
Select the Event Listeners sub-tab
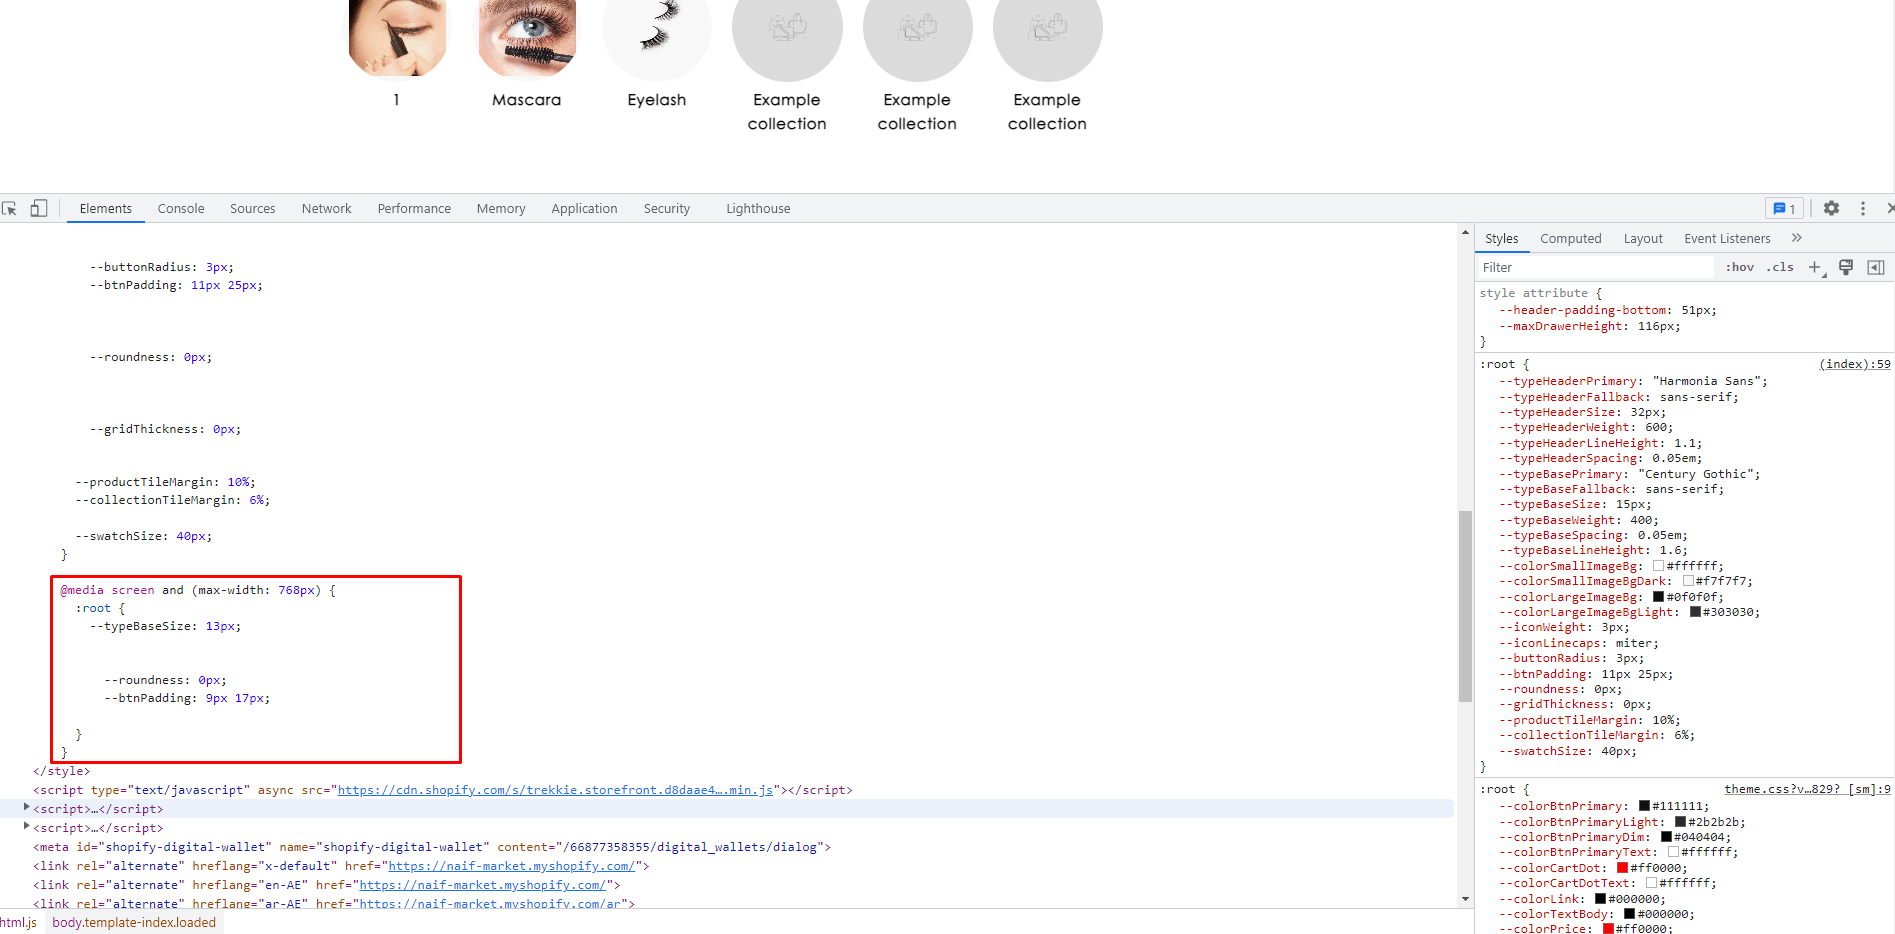click(1727, 238)
